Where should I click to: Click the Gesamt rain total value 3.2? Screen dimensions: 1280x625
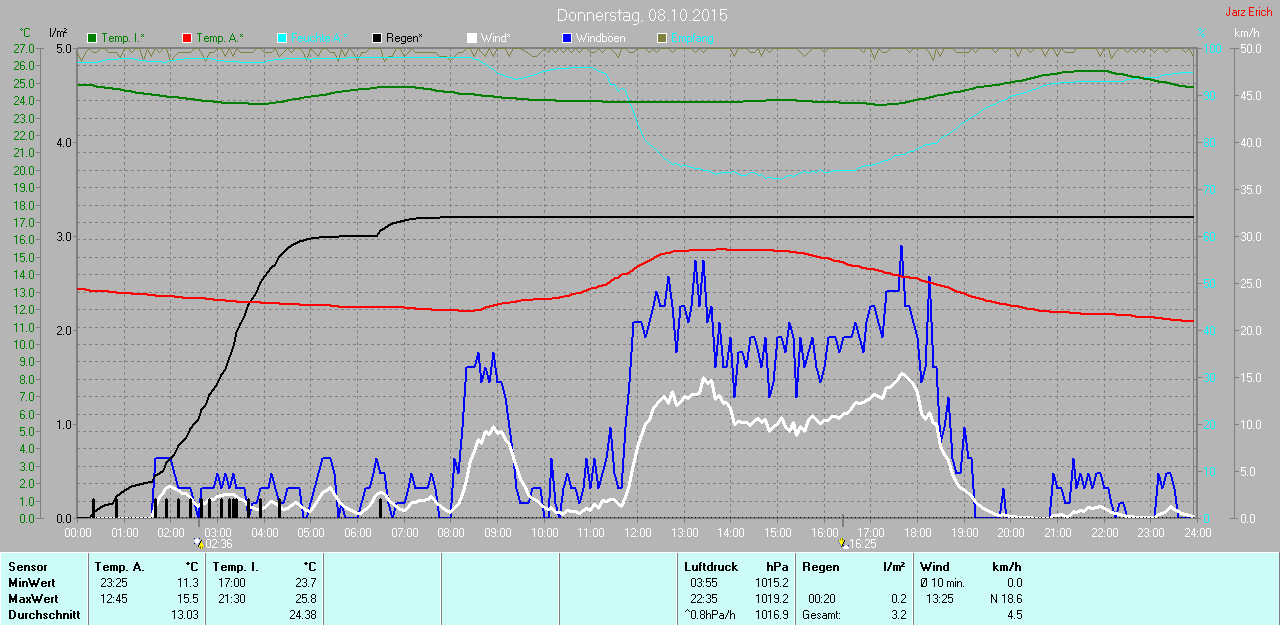898,615
